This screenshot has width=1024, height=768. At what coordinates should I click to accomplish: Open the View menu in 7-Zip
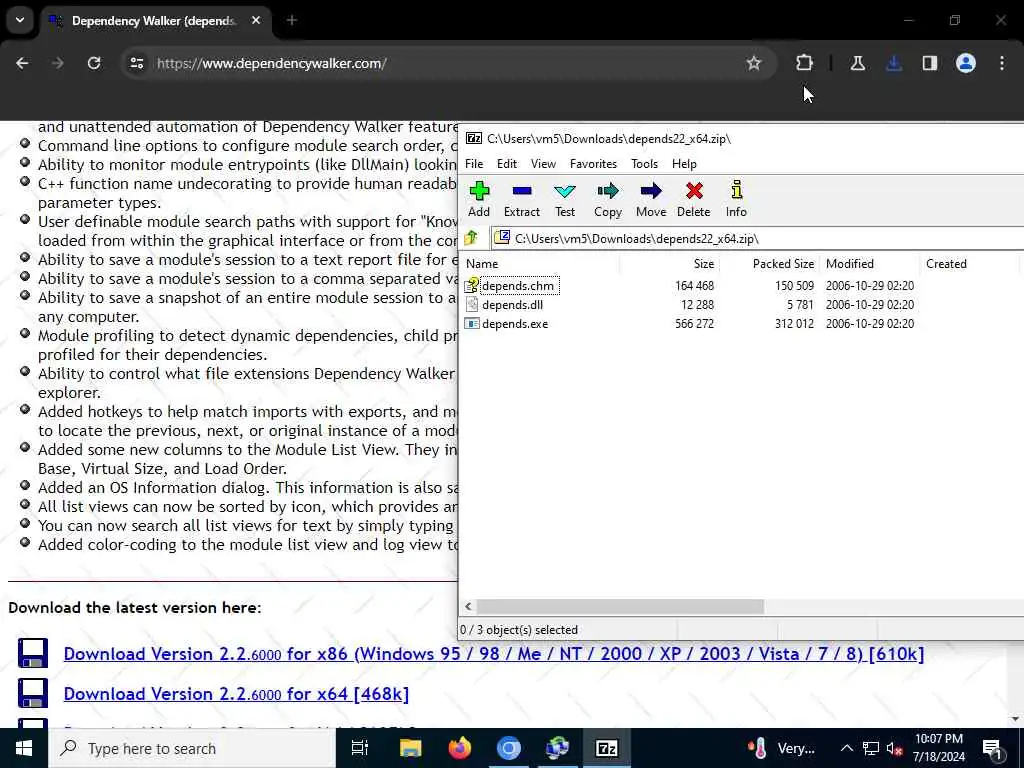[543, 164]
